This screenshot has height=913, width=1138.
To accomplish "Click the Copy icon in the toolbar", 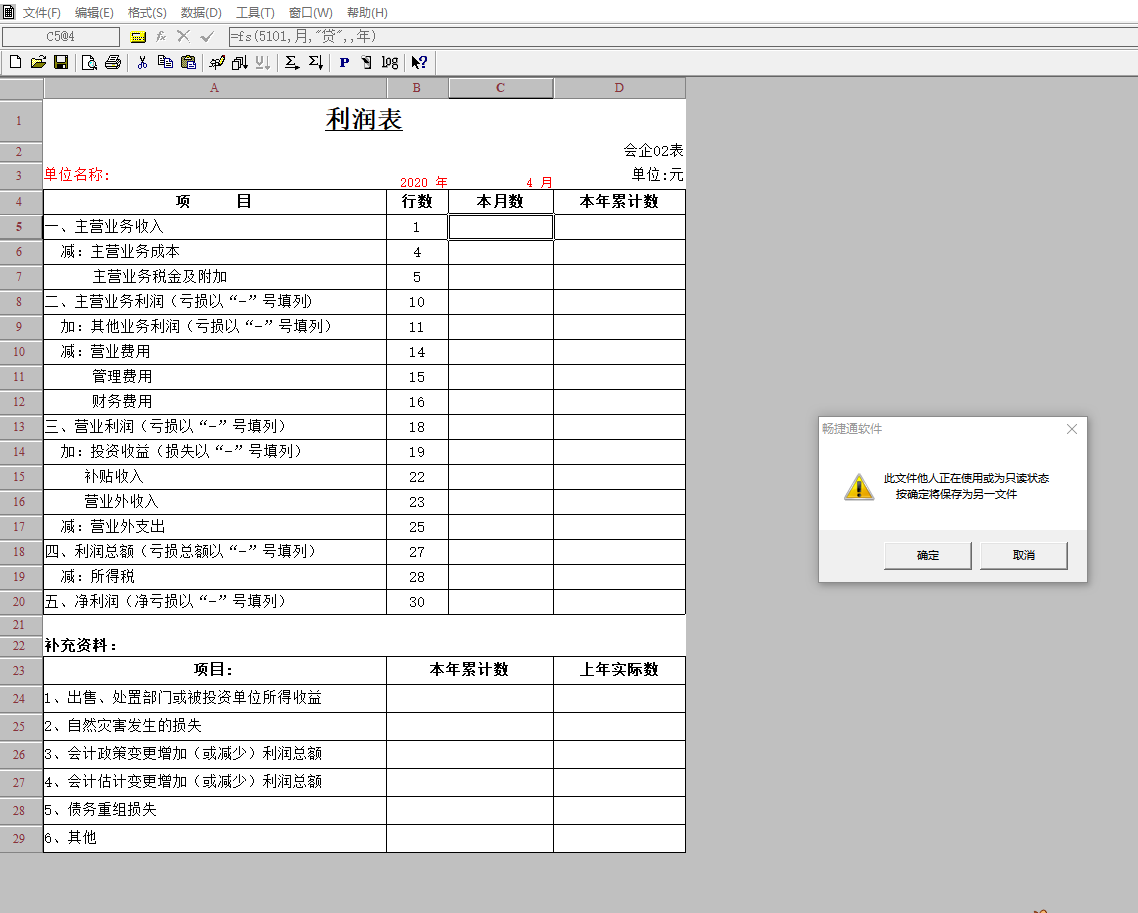I will click(165, 62).
